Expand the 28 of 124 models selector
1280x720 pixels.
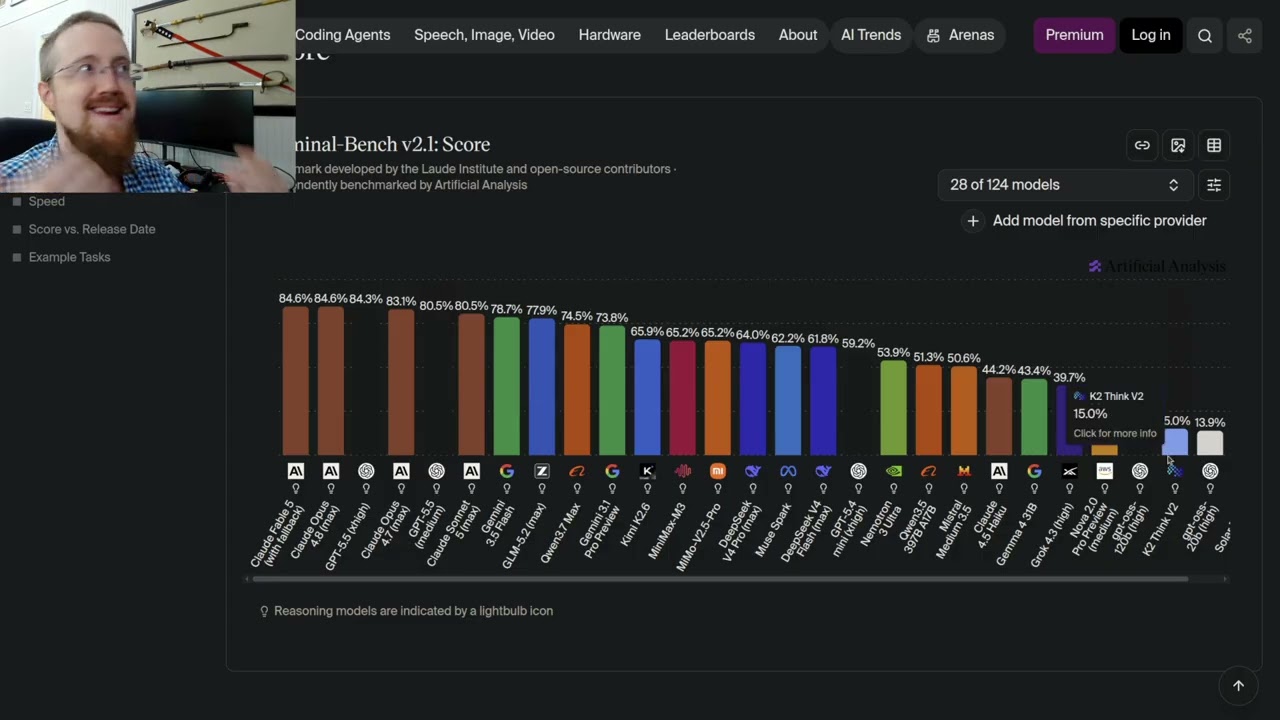point(1064,185)
